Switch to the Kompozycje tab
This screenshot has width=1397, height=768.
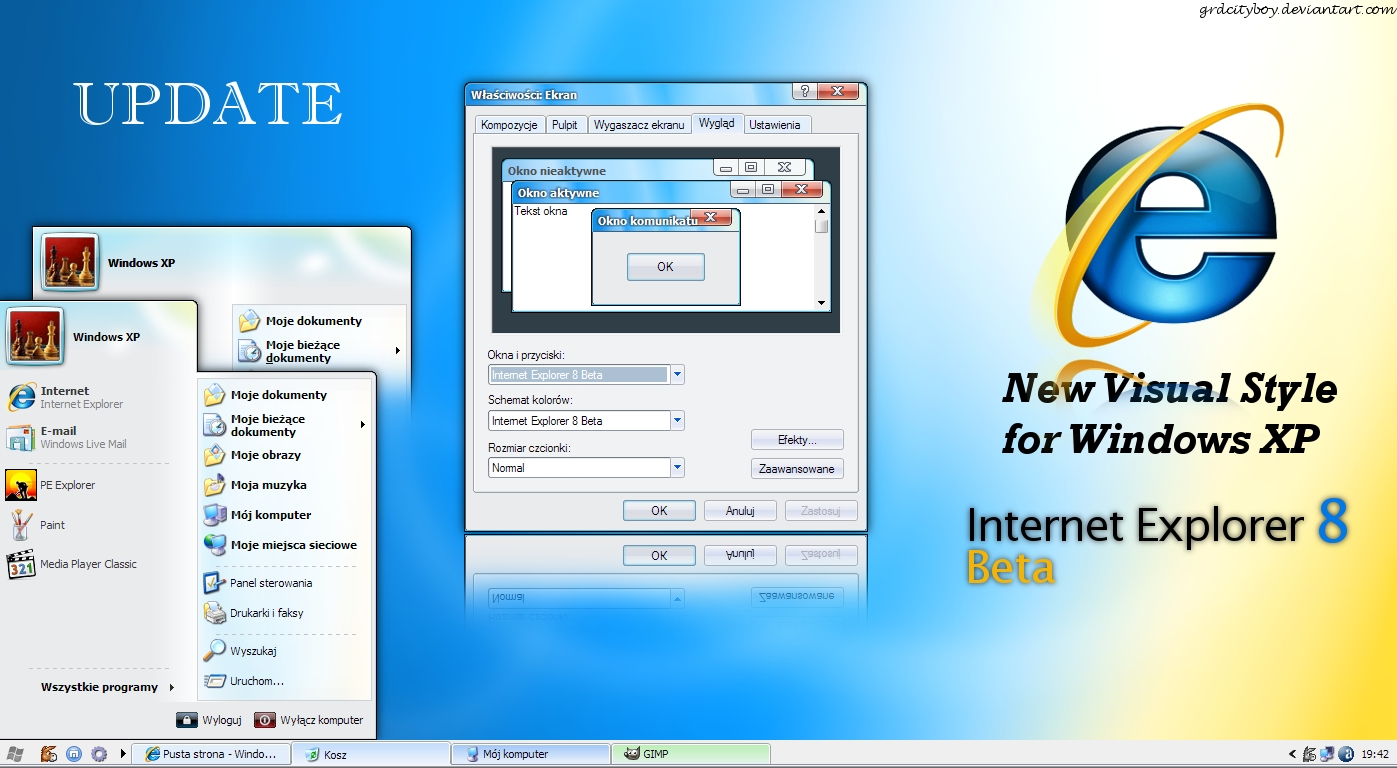(x=510, y=125)
